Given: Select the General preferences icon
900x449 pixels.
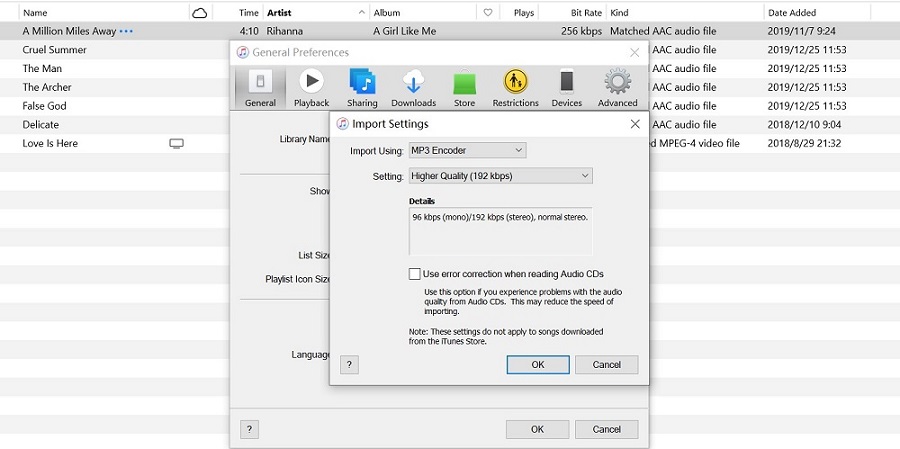Looking at the screenshot, I should point(260,87).
